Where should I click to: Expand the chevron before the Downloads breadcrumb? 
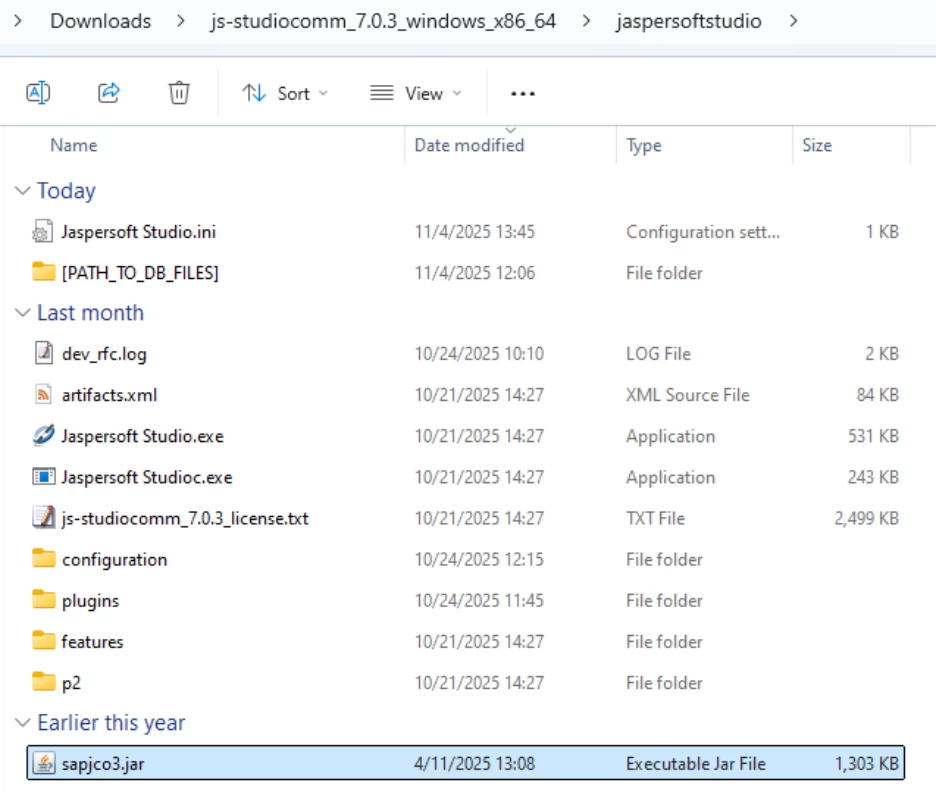(x=18, y=21)
